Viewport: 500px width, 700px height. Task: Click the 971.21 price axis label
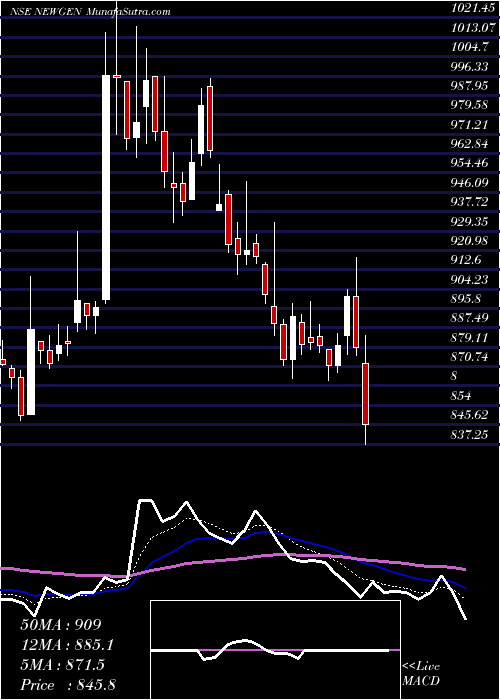tap(470, 124)
